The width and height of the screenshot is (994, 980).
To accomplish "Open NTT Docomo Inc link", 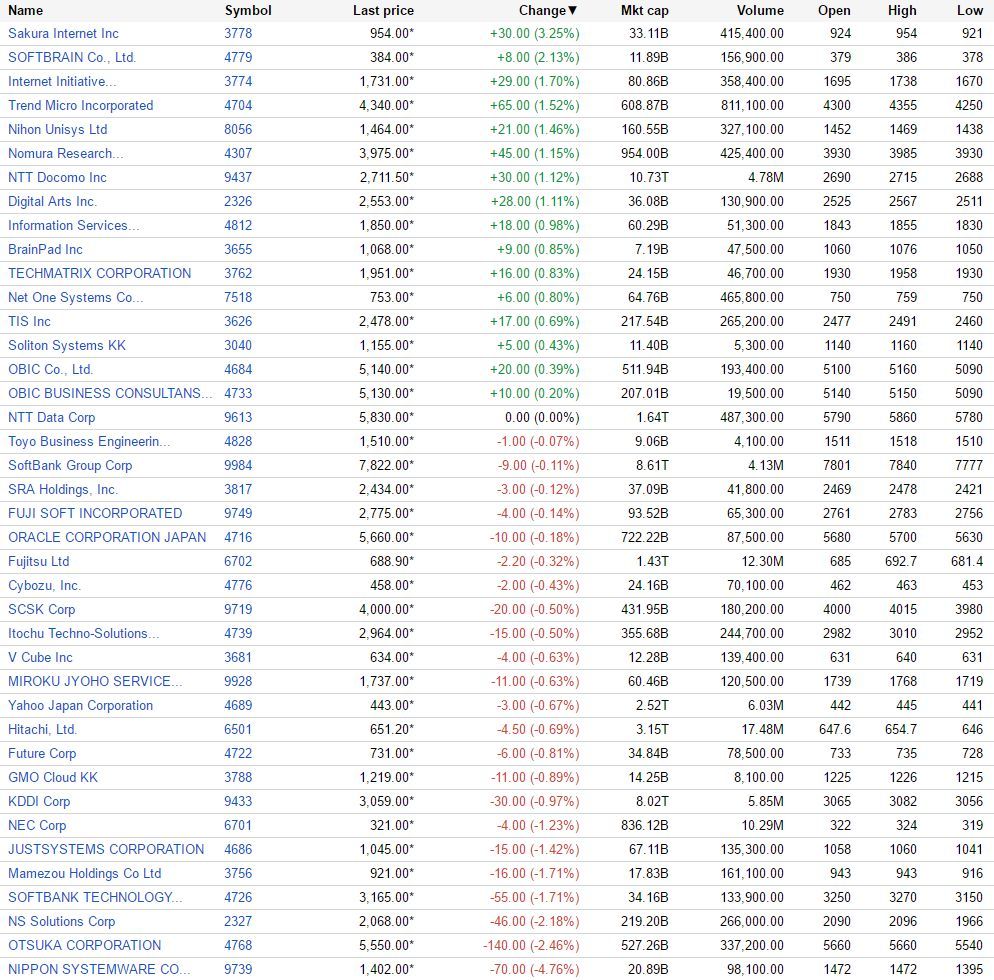I will coord(57,178).
